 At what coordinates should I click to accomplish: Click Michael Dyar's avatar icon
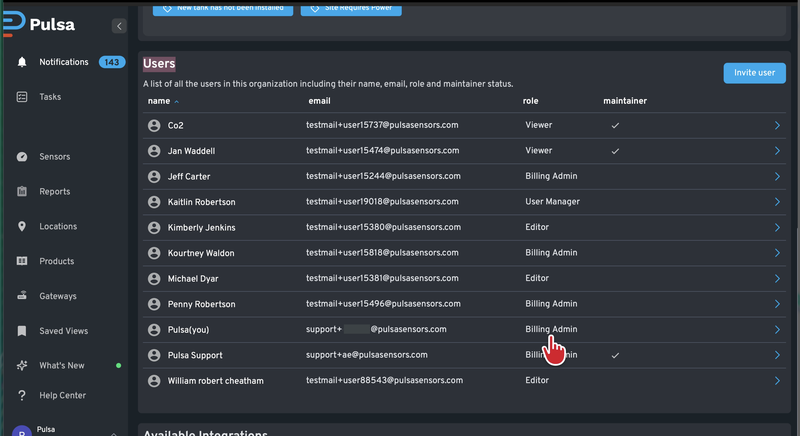coord(154,278)
